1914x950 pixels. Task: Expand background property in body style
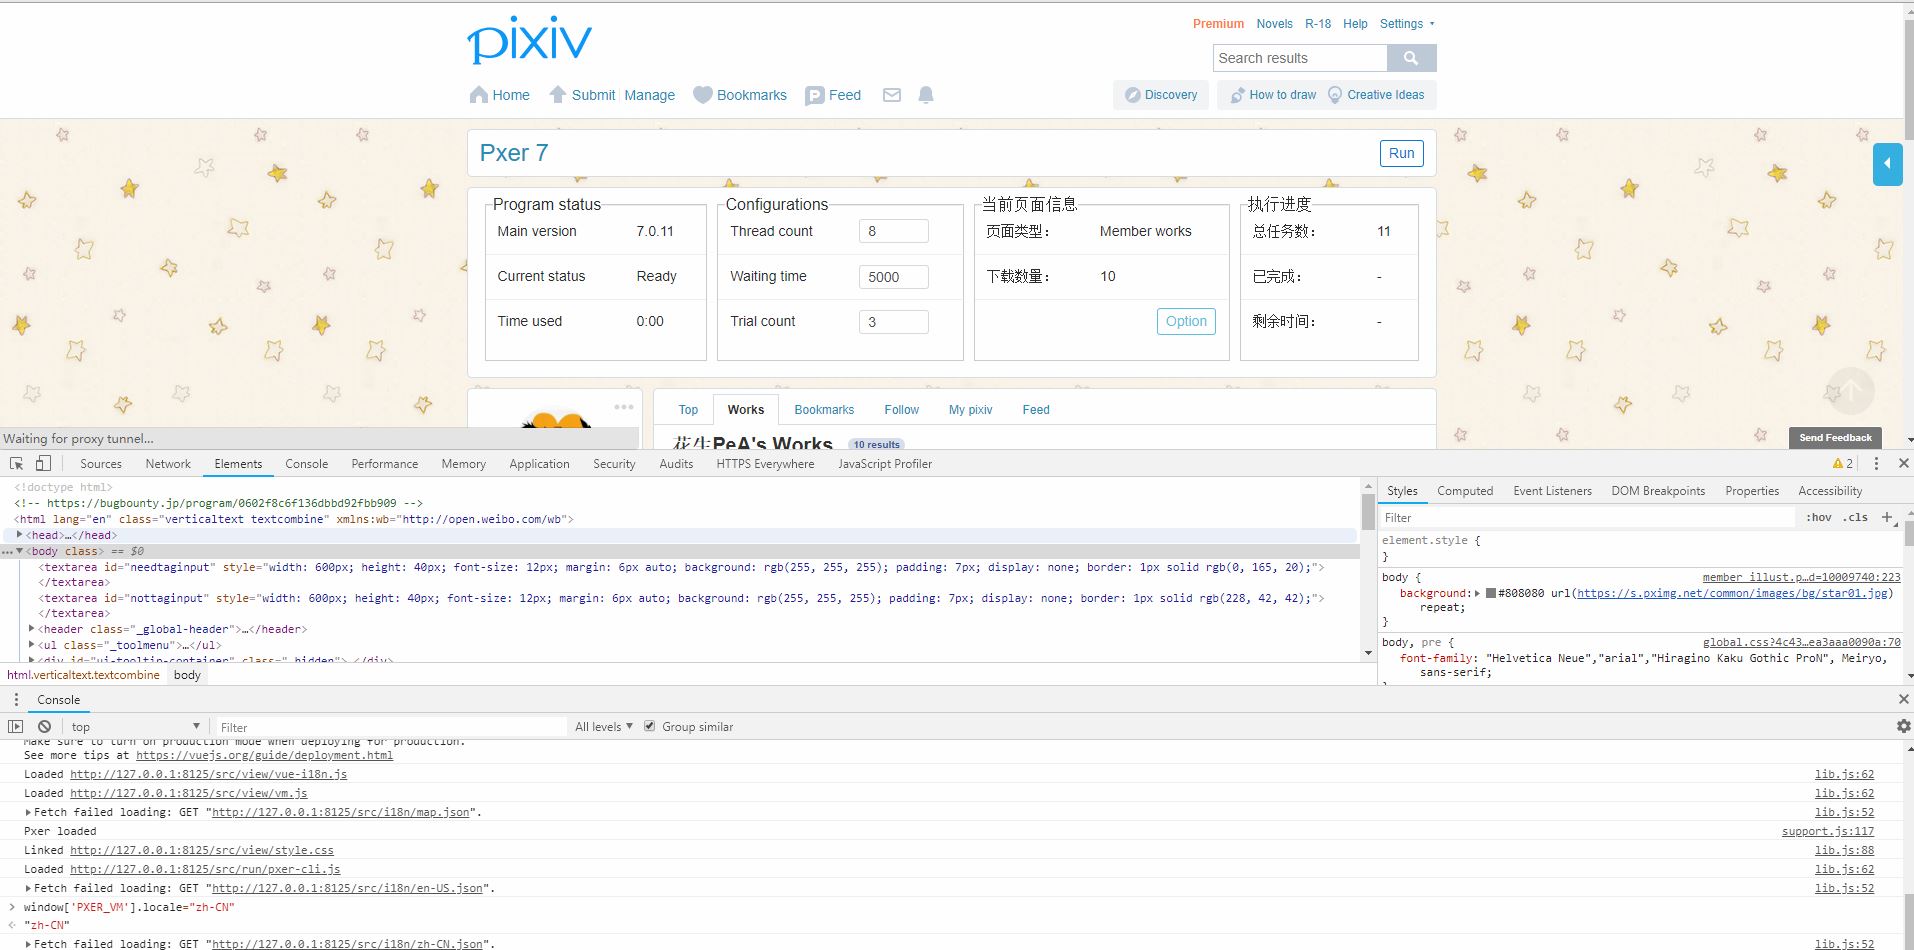pos(1478,593)
